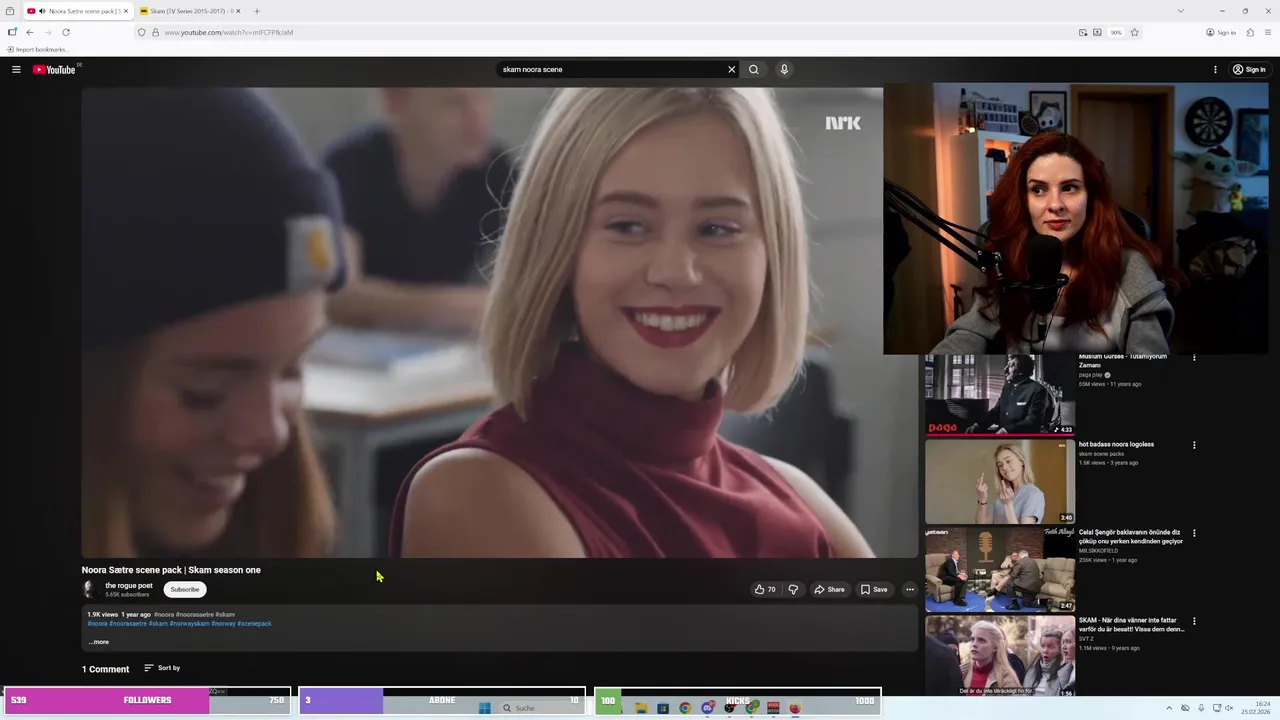Viewport: 1280px width, 720px height.
Task: Follow the #norwayskam hashtag link
Action: (189, 623)
